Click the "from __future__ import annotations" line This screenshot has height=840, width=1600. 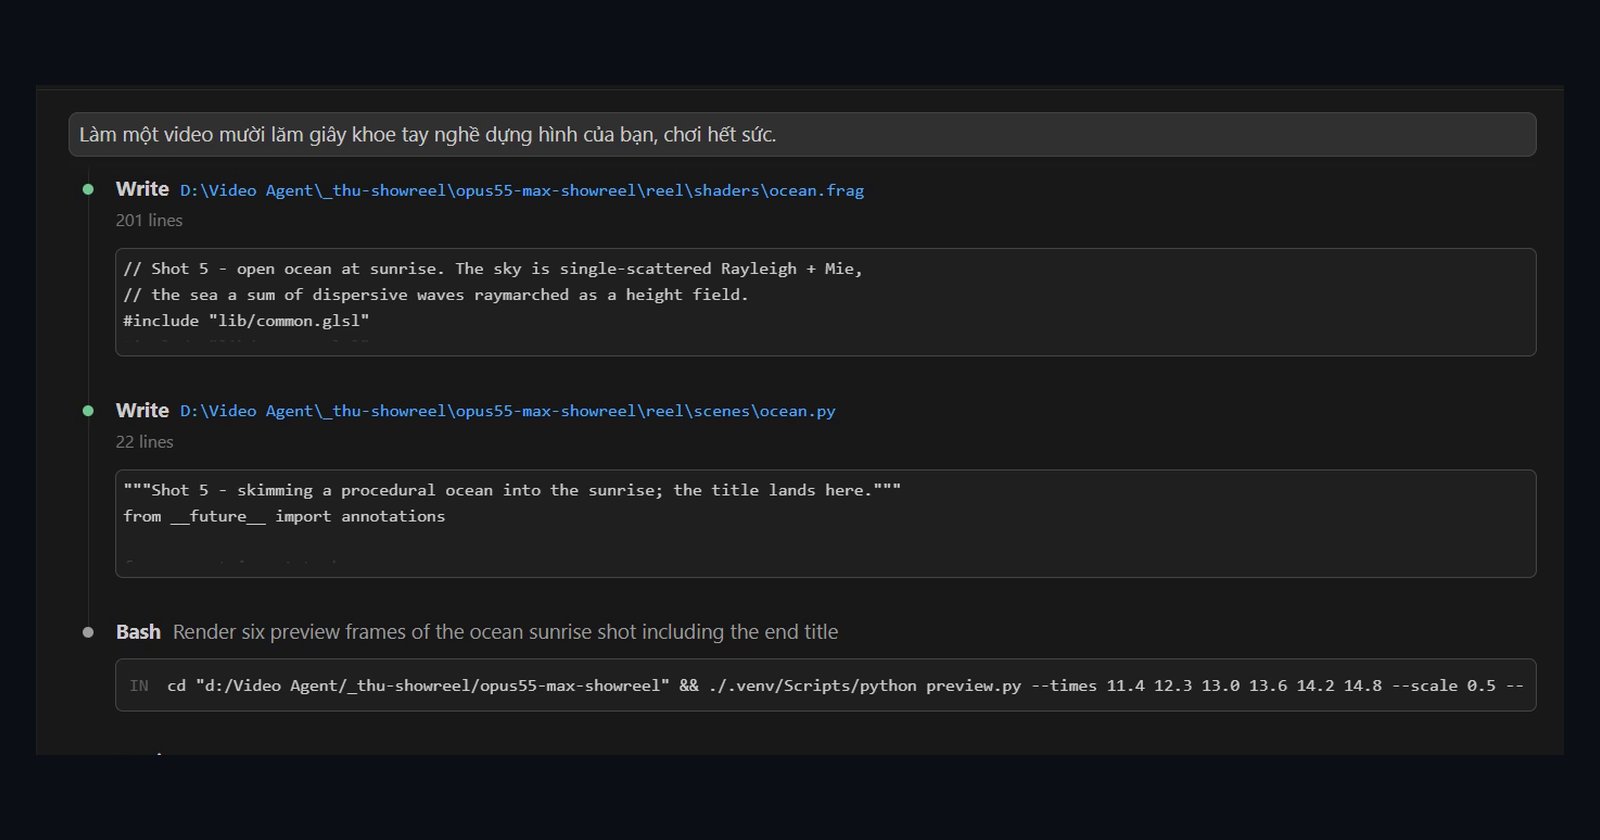point(284,516)
